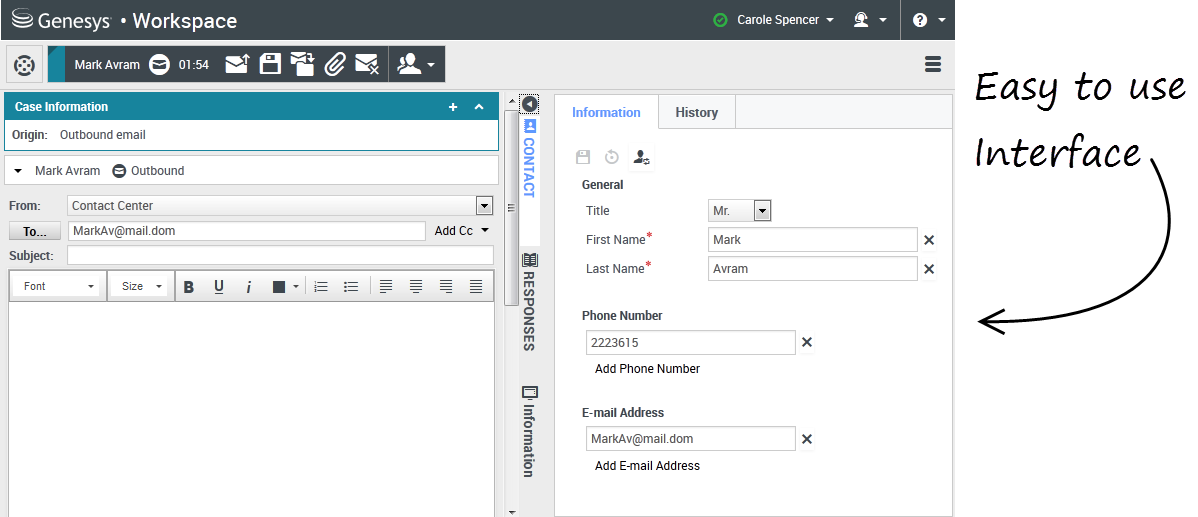The image size is (1198, 517).
Task: Toggle italic text formatting
Action: 249,287
